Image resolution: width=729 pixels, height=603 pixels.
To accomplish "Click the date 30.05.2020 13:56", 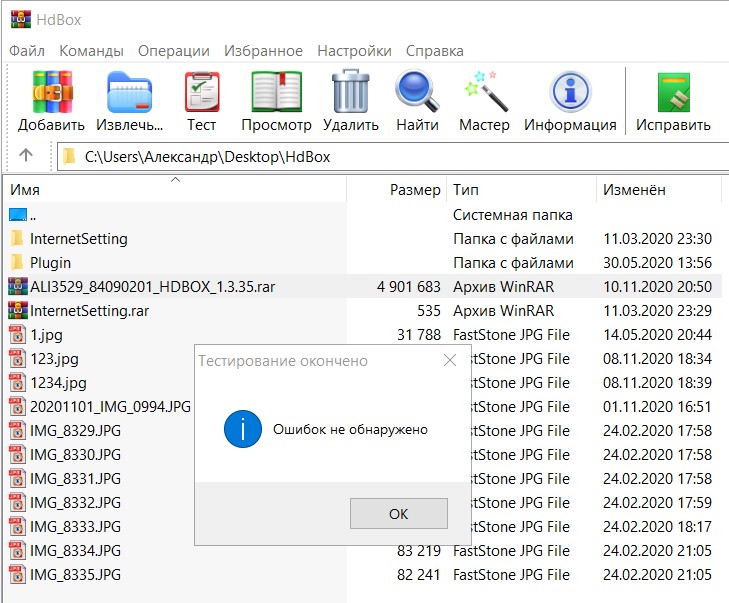I will click(x=657, y=262).
